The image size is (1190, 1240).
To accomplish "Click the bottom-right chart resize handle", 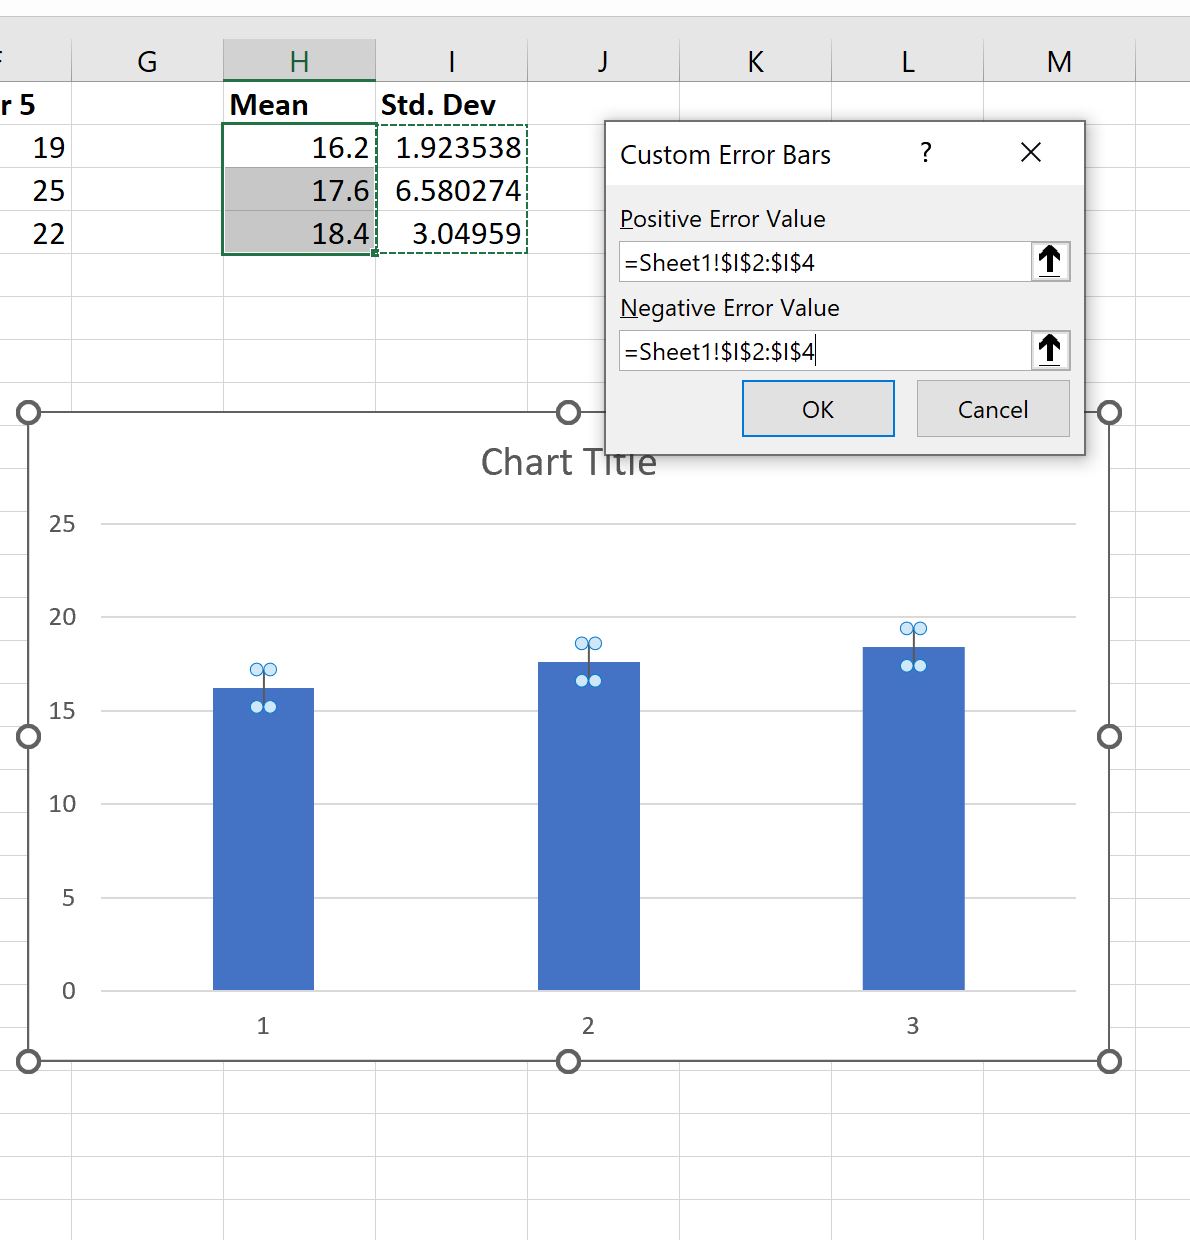I will (1109, 1061).
